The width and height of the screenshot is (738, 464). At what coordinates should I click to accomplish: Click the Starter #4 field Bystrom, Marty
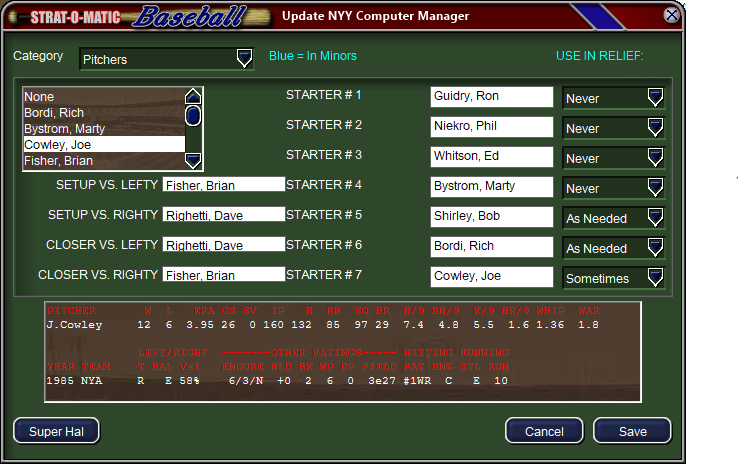[x=491, y=187]
